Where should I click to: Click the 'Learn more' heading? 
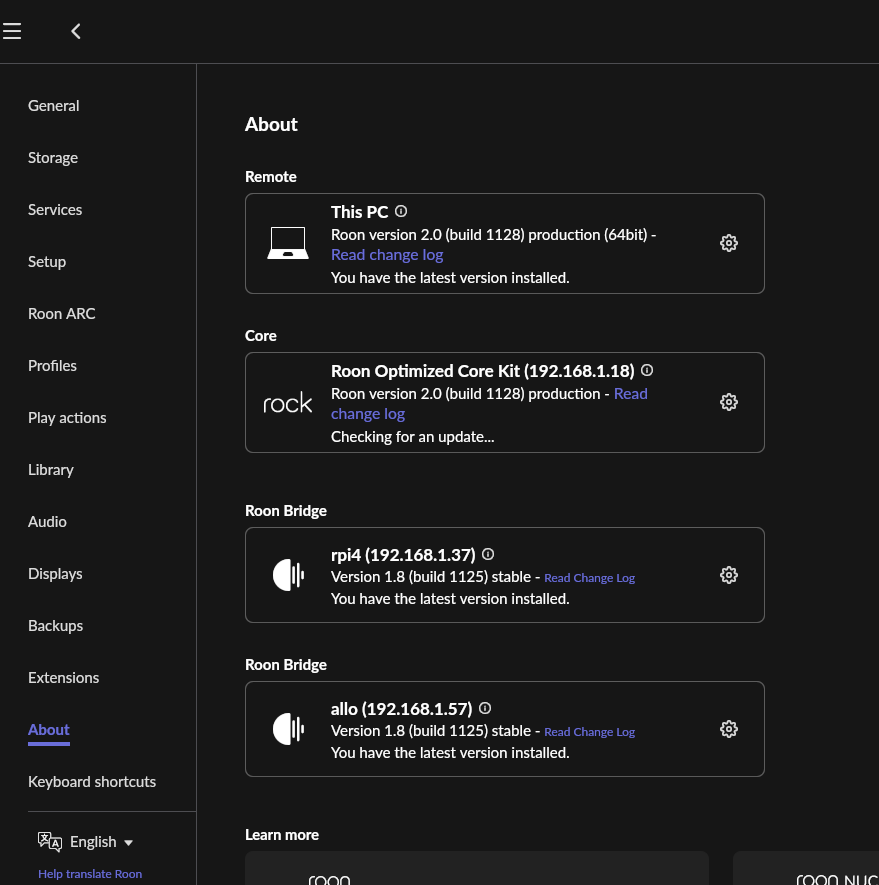[x=282, y=835]
